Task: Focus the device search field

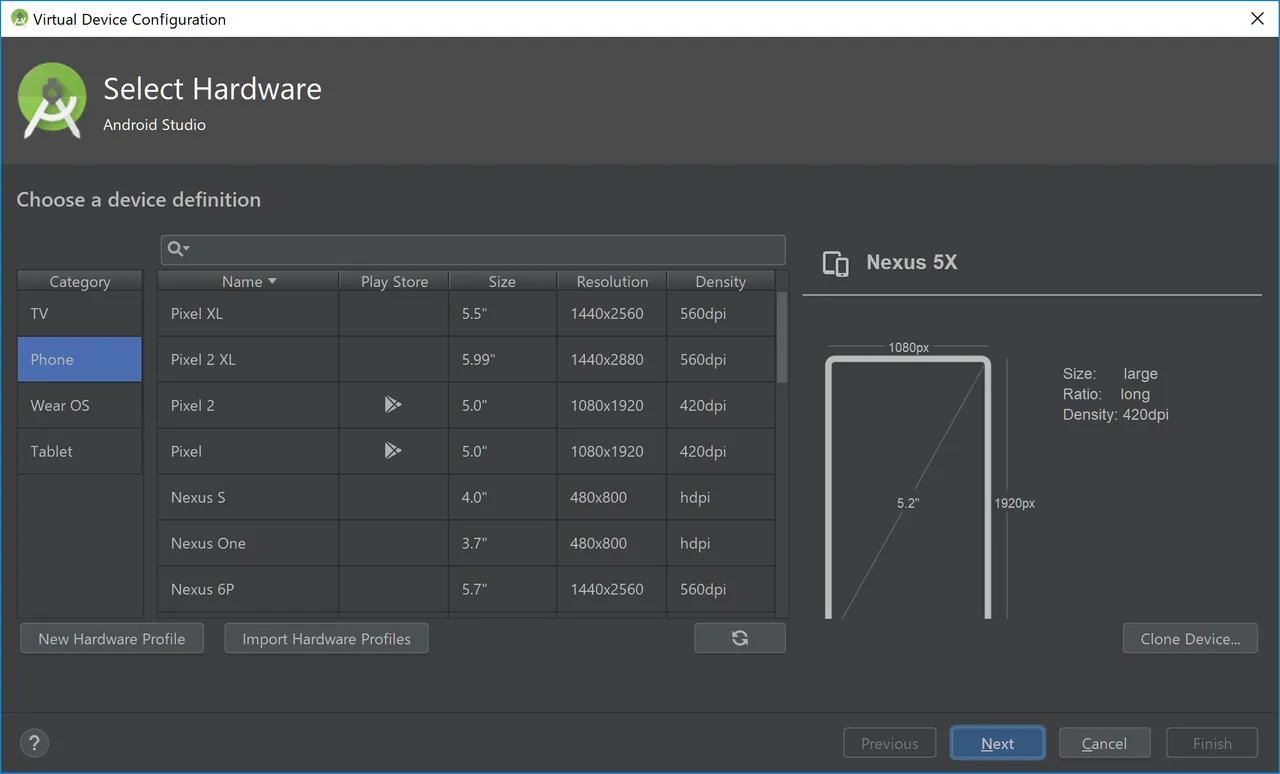Action: pos(473,249)
